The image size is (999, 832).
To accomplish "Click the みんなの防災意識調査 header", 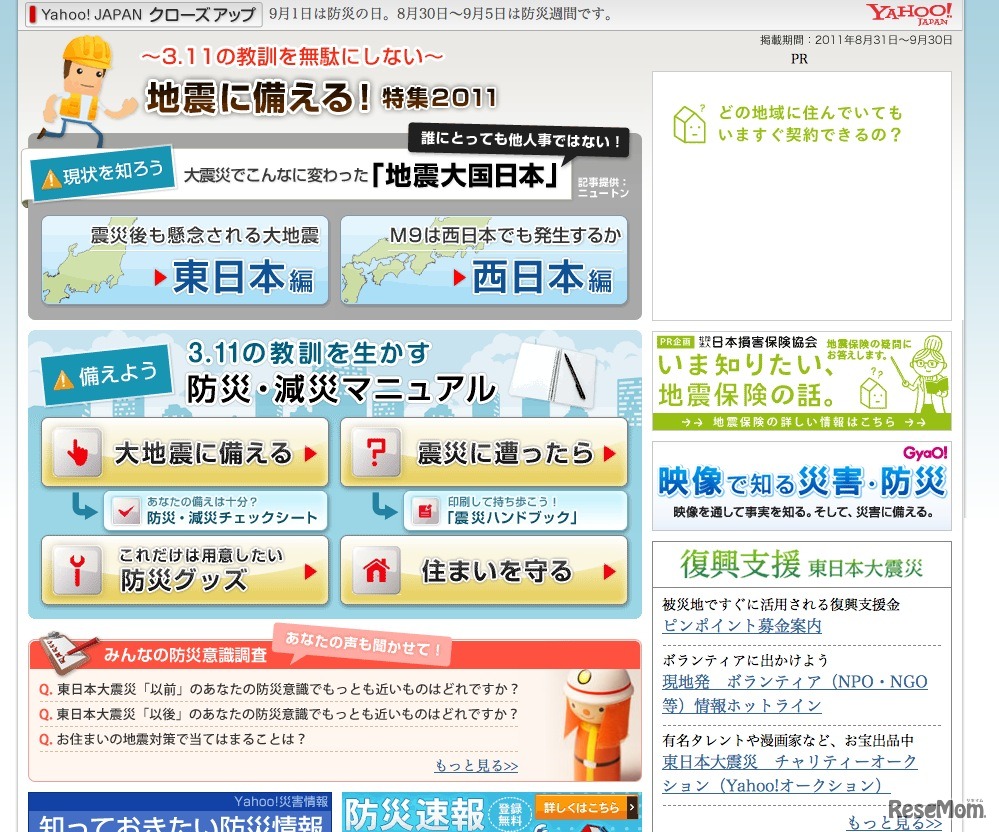I will click(x=185, y=655).
